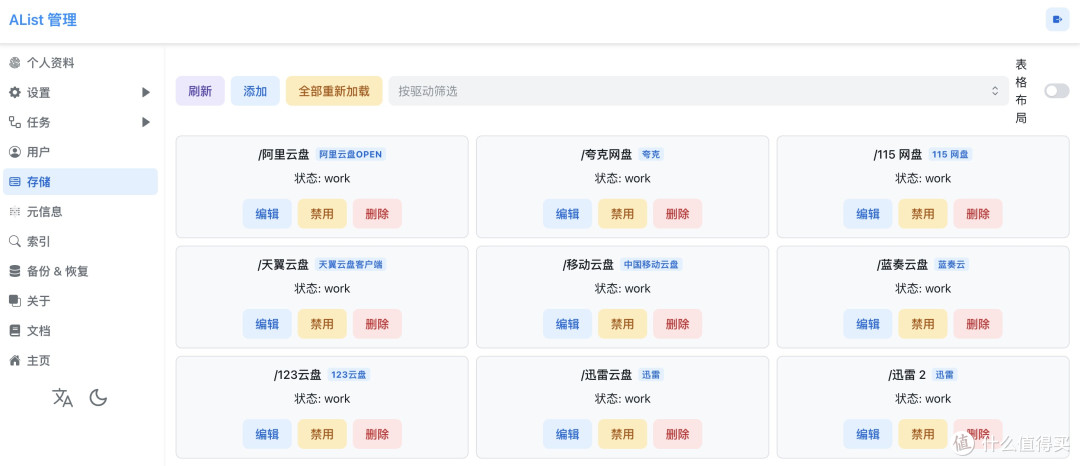This screenshot has height=466, width=1080.
Task: Click the 中国移动云盘 driver tag
Action: coord(651,264)
